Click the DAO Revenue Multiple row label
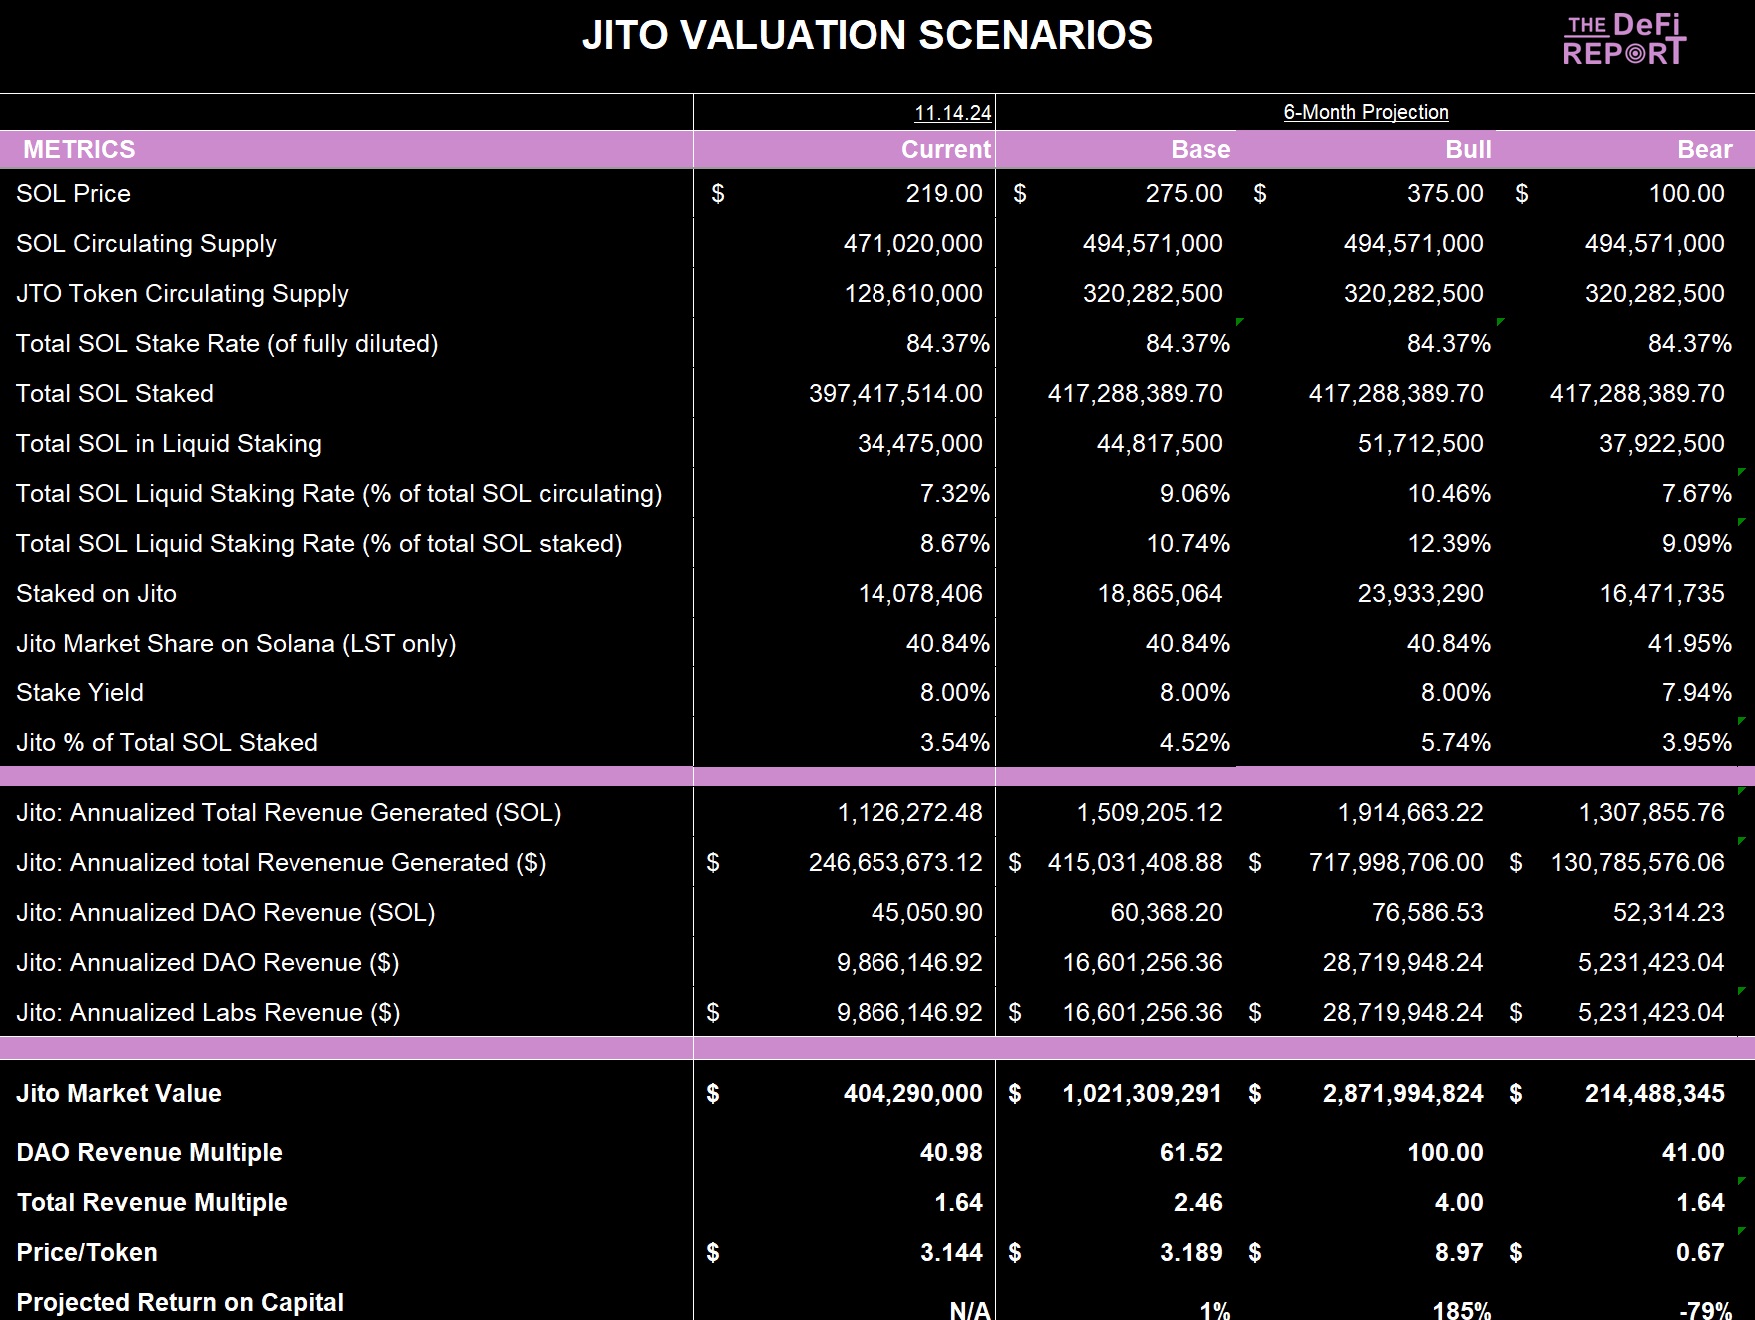 pyautogui.click(x=149, y=1152)
